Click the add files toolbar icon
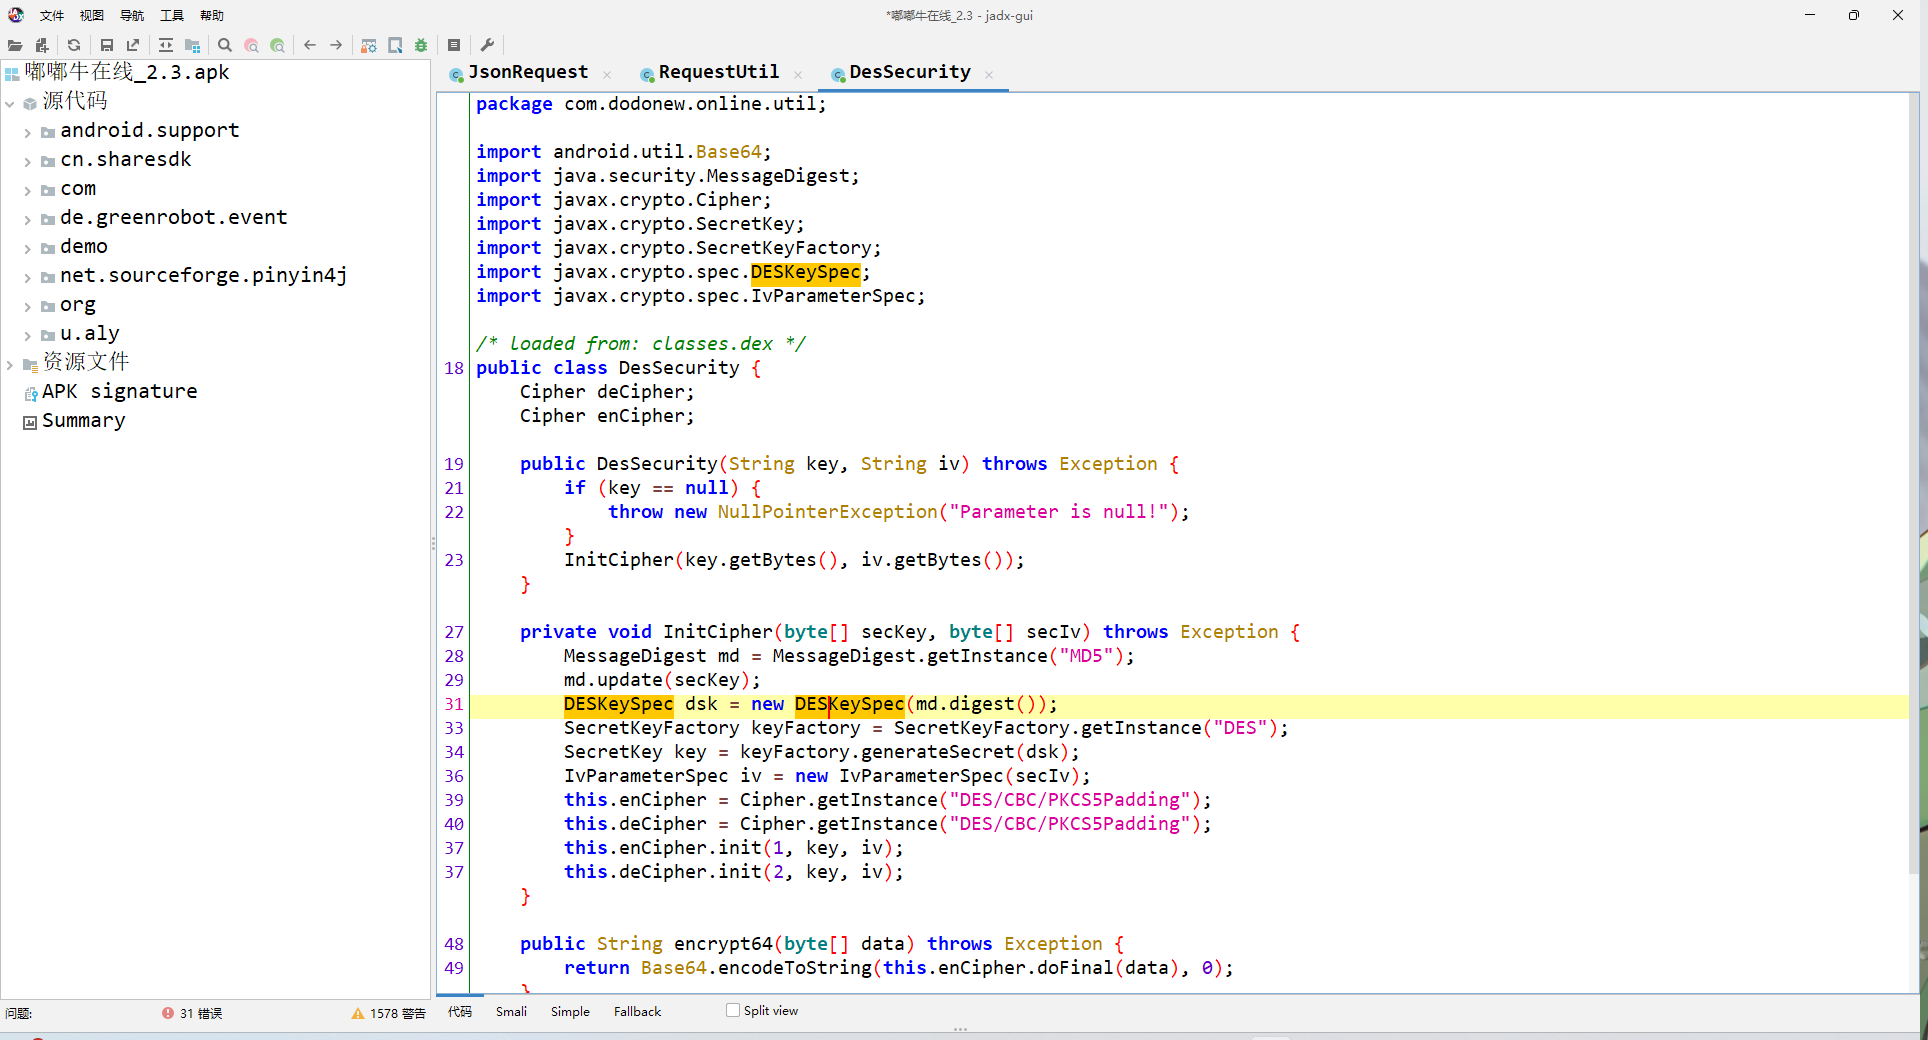This screenshot has width=1928, height=1040. (x=41, y=45)
